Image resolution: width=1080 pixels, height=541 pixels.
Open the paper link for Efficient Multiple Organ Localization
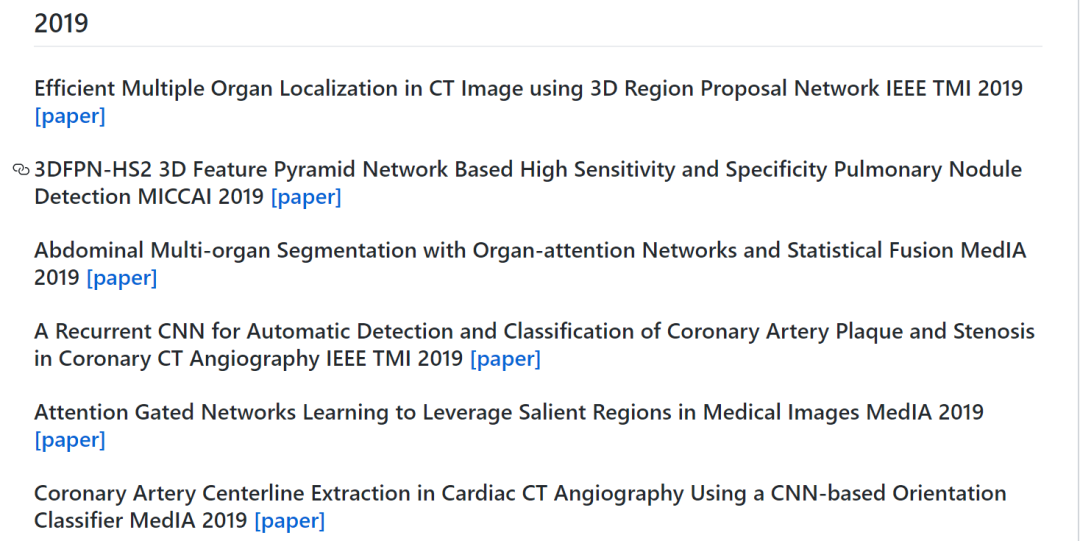[x=69, y=116]
